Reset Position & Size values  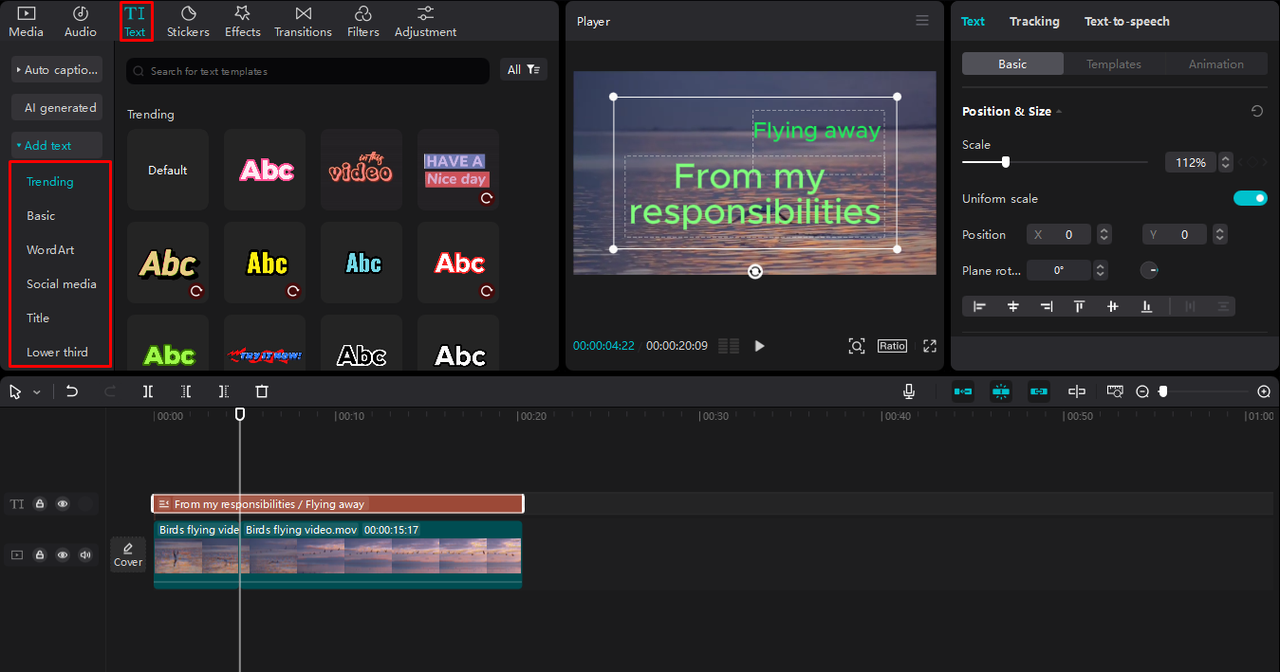pyautogui.click(x=1257, y=111)
